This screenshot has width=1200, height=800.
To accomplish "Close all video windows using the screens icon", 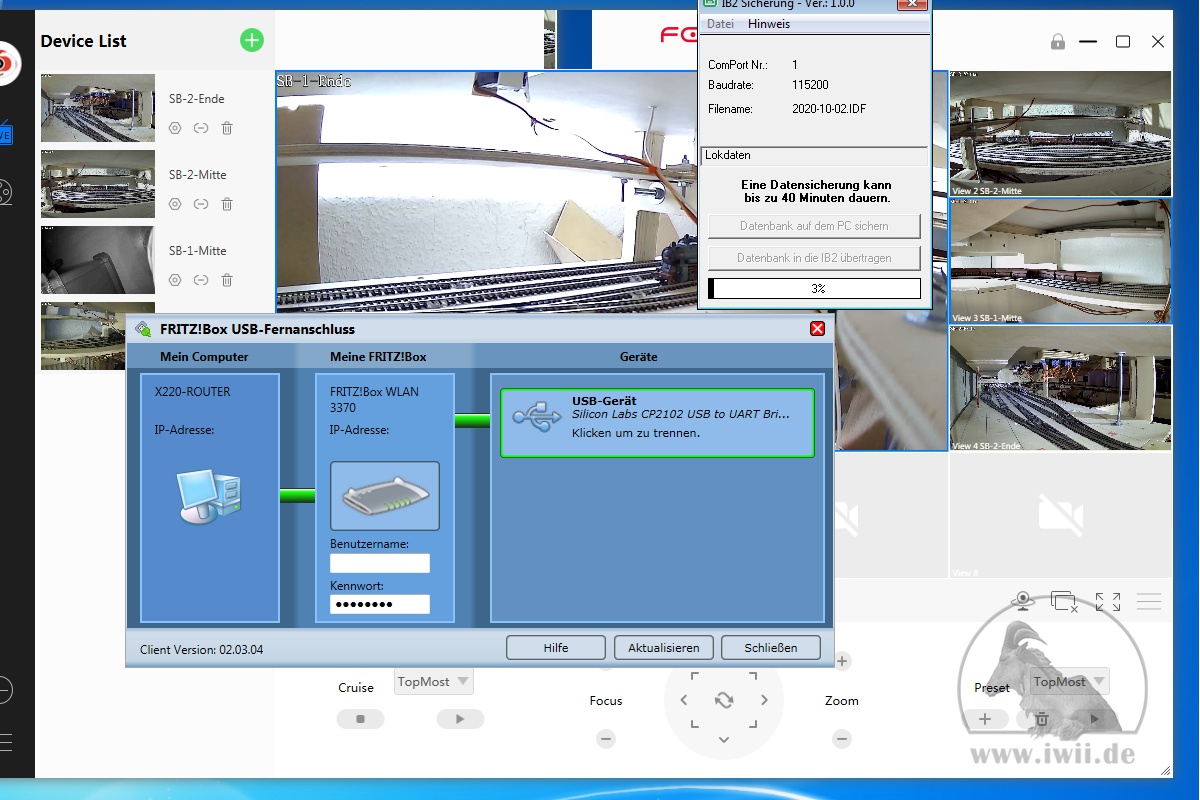I will coord(1064,601).
